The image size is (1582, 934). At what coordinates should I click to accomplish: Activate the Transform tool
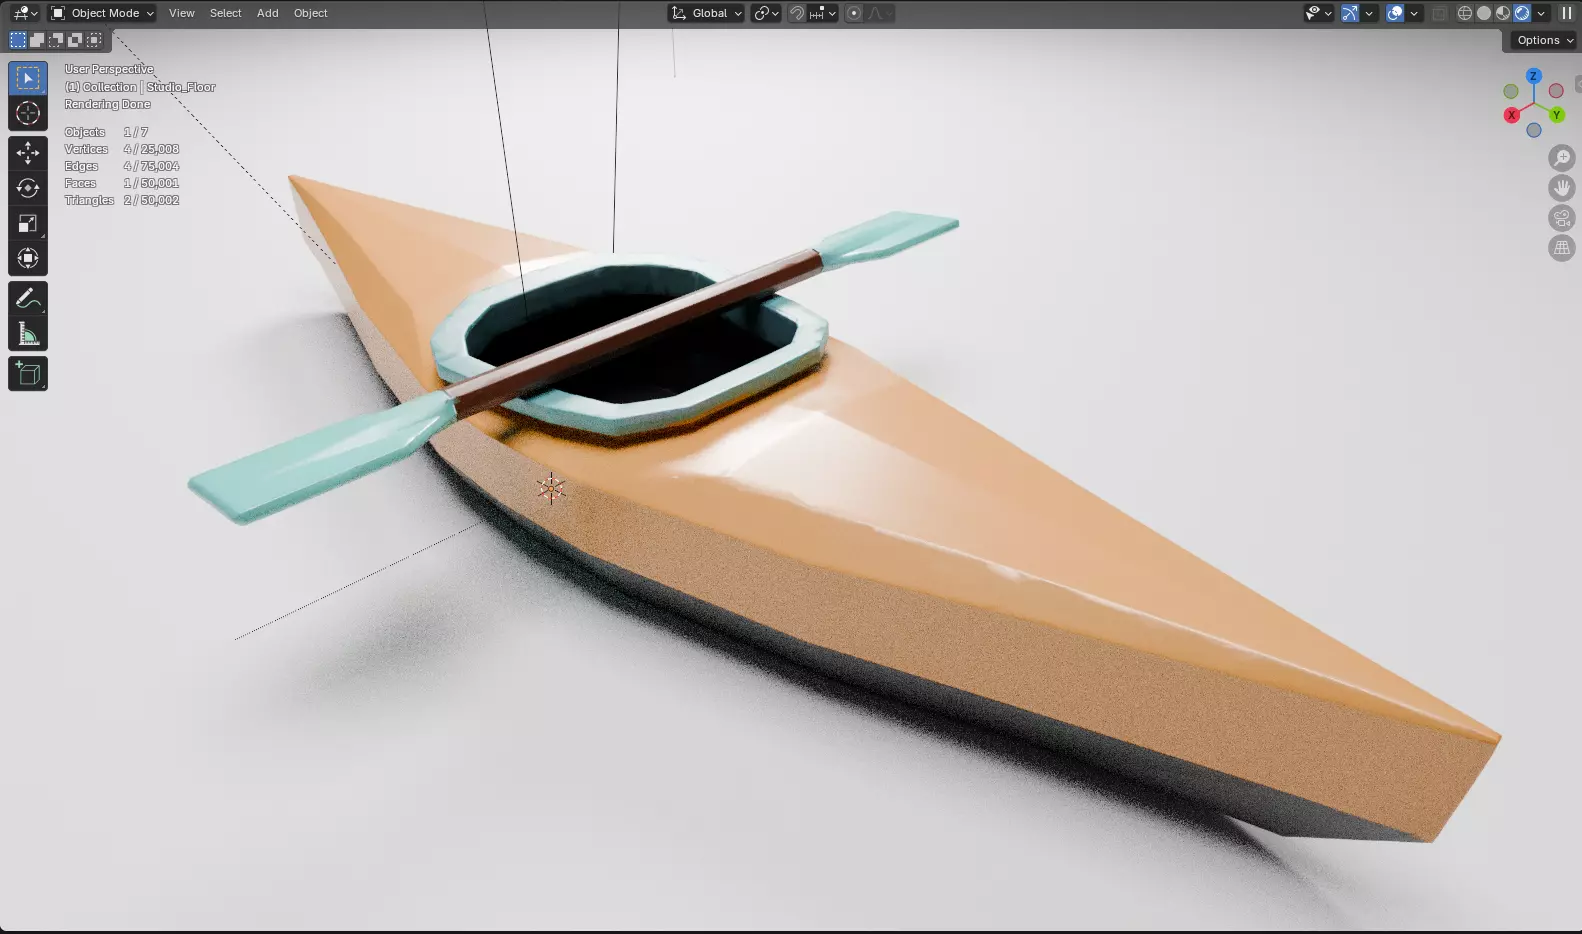(28, 259)
